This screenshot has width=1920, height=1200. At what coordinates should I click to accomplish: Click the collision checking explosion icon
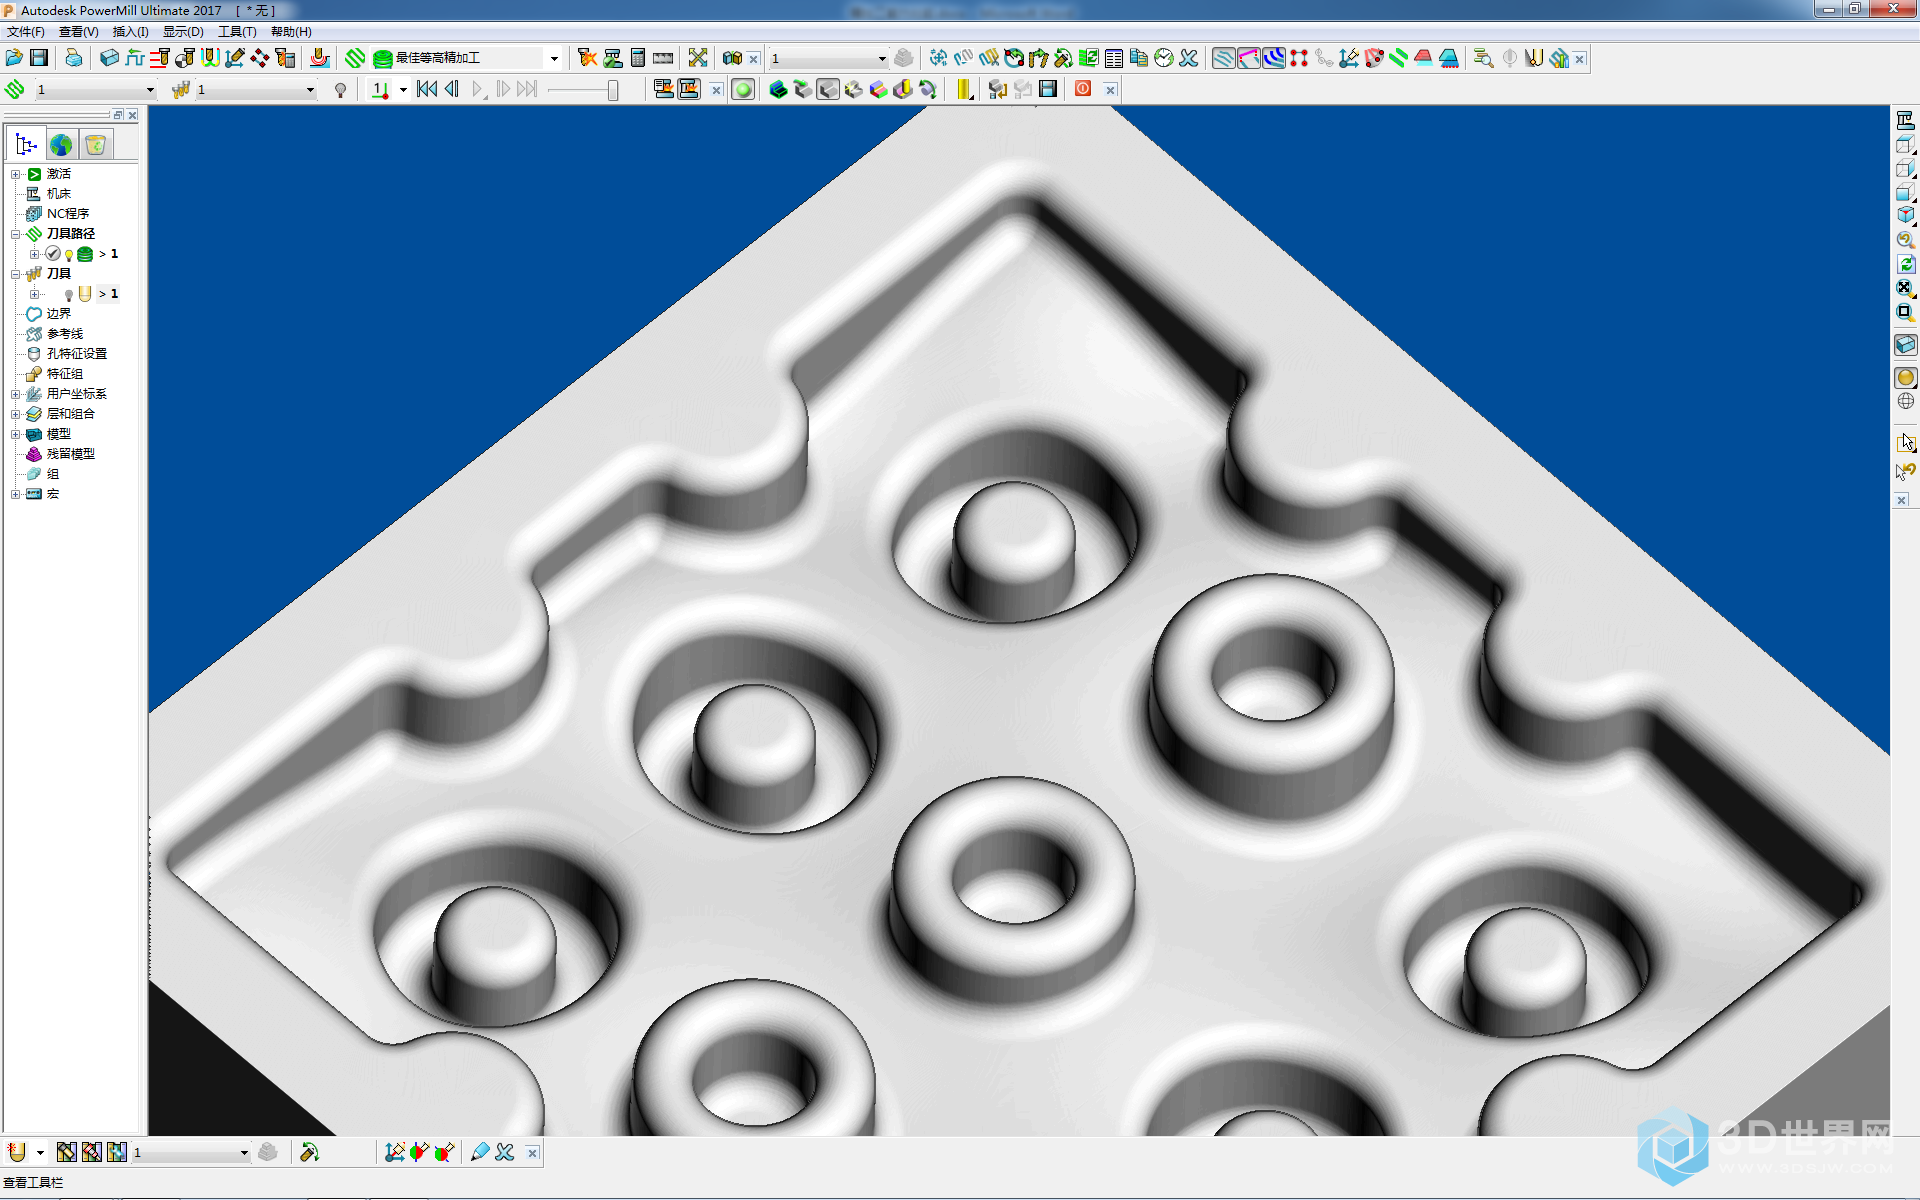click(x=587, y=58)
